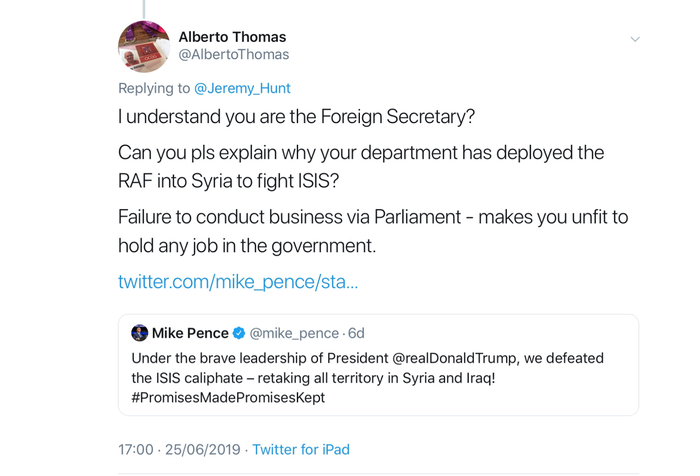The width and height of the screenshot is (700, 476).
Task: Click the "Replying to" label
Action: [x=154, y=88]
